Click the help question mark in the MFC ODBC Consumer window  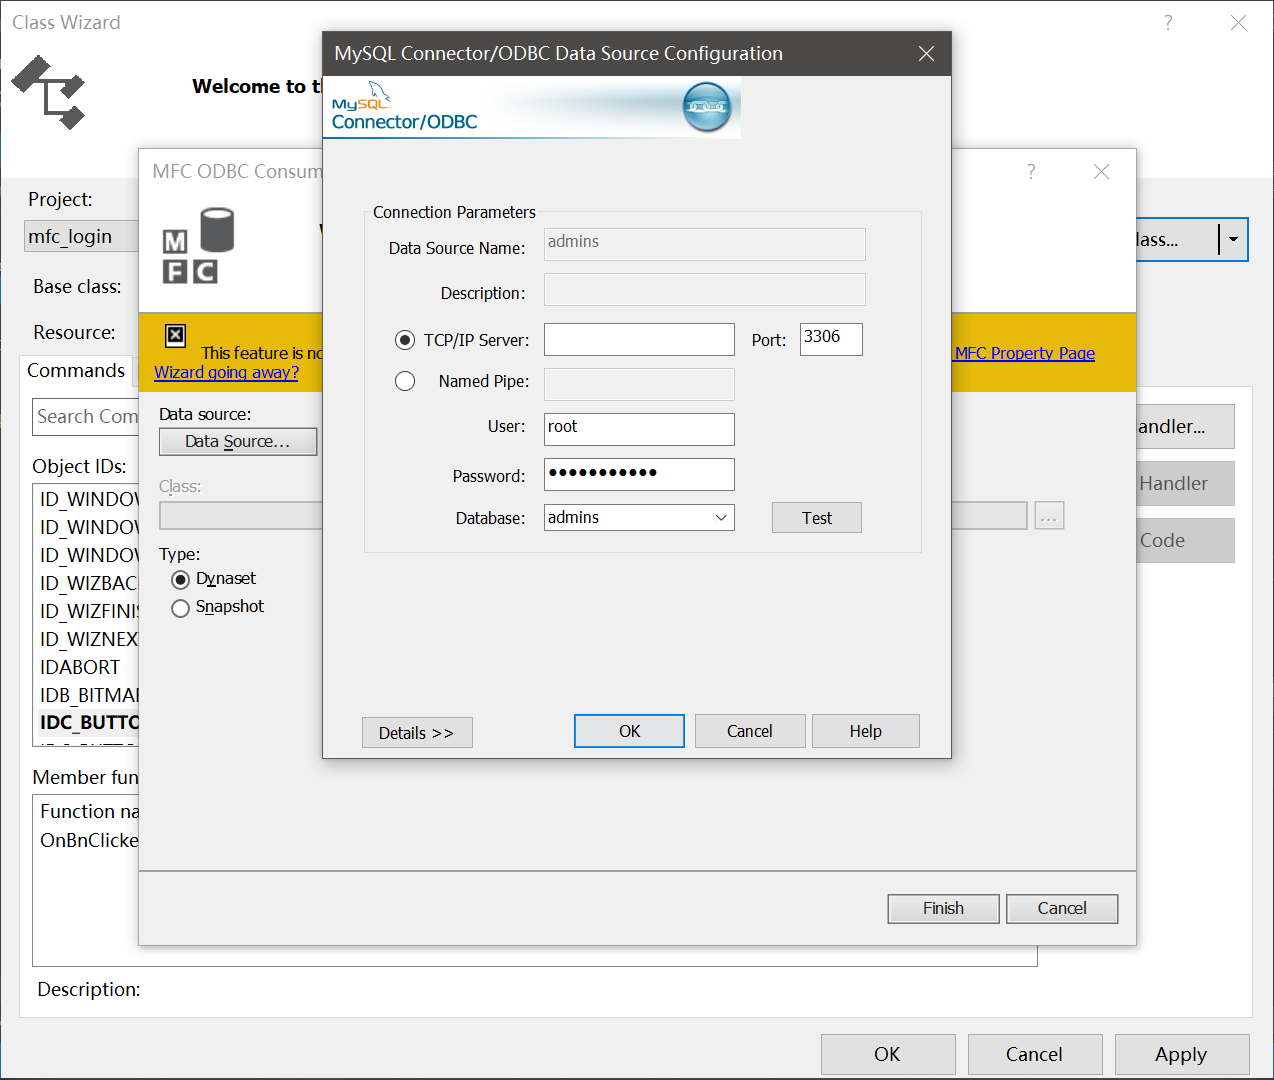[1031, 171]
